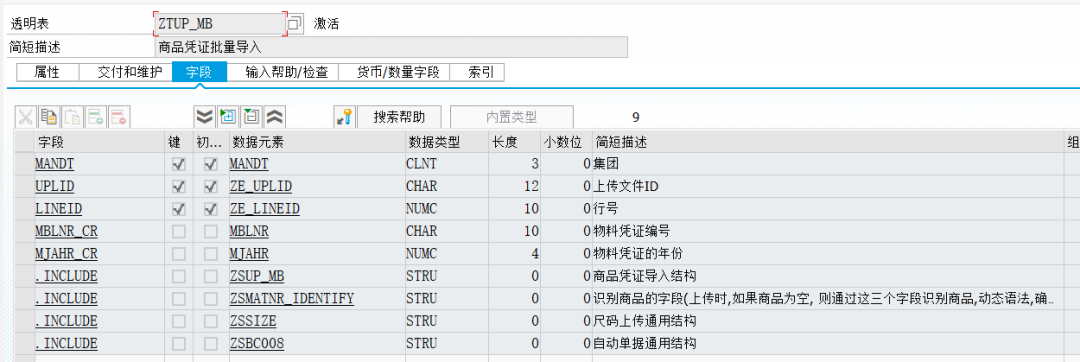Click the Insert row icon
This screenshot has width=1080, height=362.
[96, 117]
